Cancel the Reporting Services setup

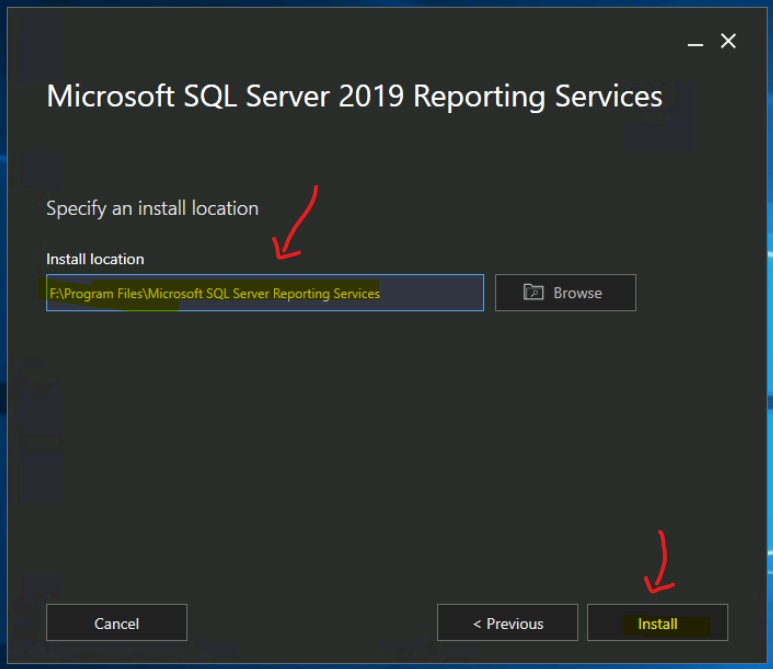116,623
